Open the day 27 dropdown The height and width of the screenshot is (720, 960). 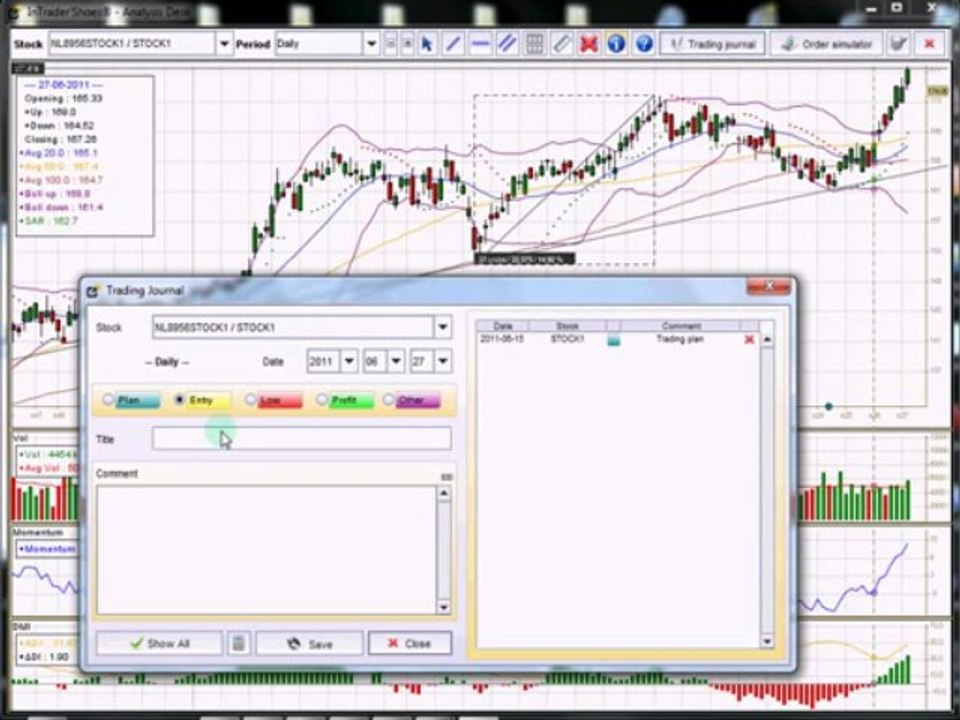[443, 361]
